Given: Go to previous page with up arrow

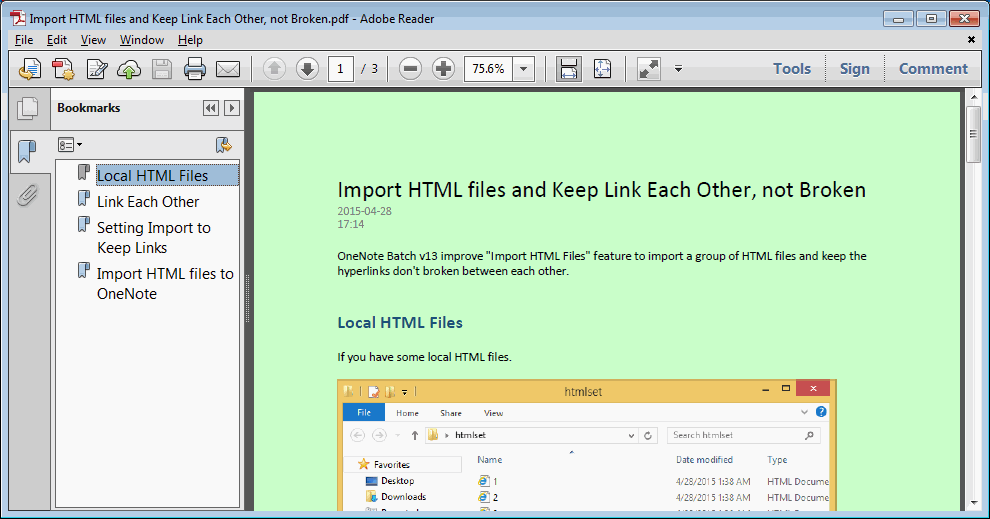Looking at the screenshot, I should 274,69.
